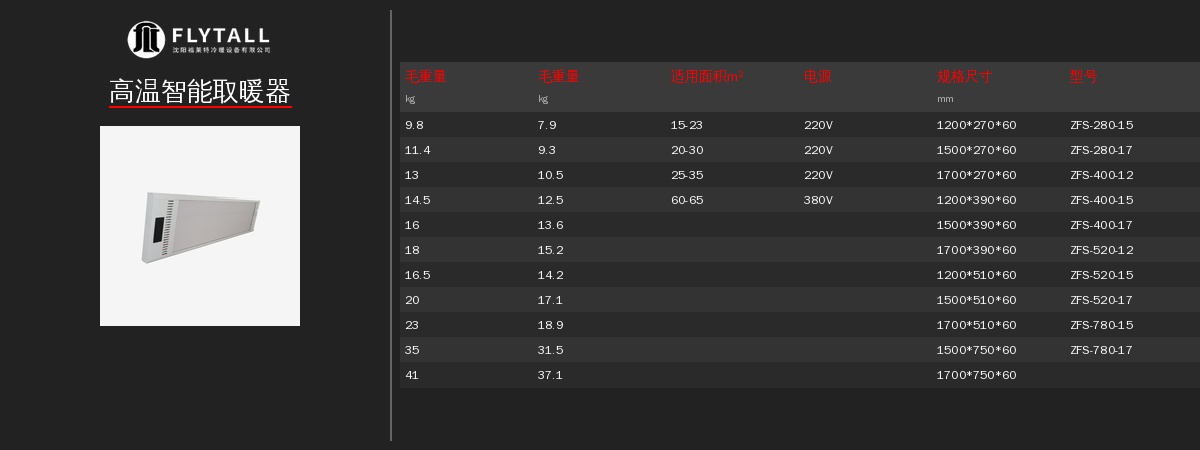
Task: Click the 15-23 area range cell
Action: click(686, 125)
